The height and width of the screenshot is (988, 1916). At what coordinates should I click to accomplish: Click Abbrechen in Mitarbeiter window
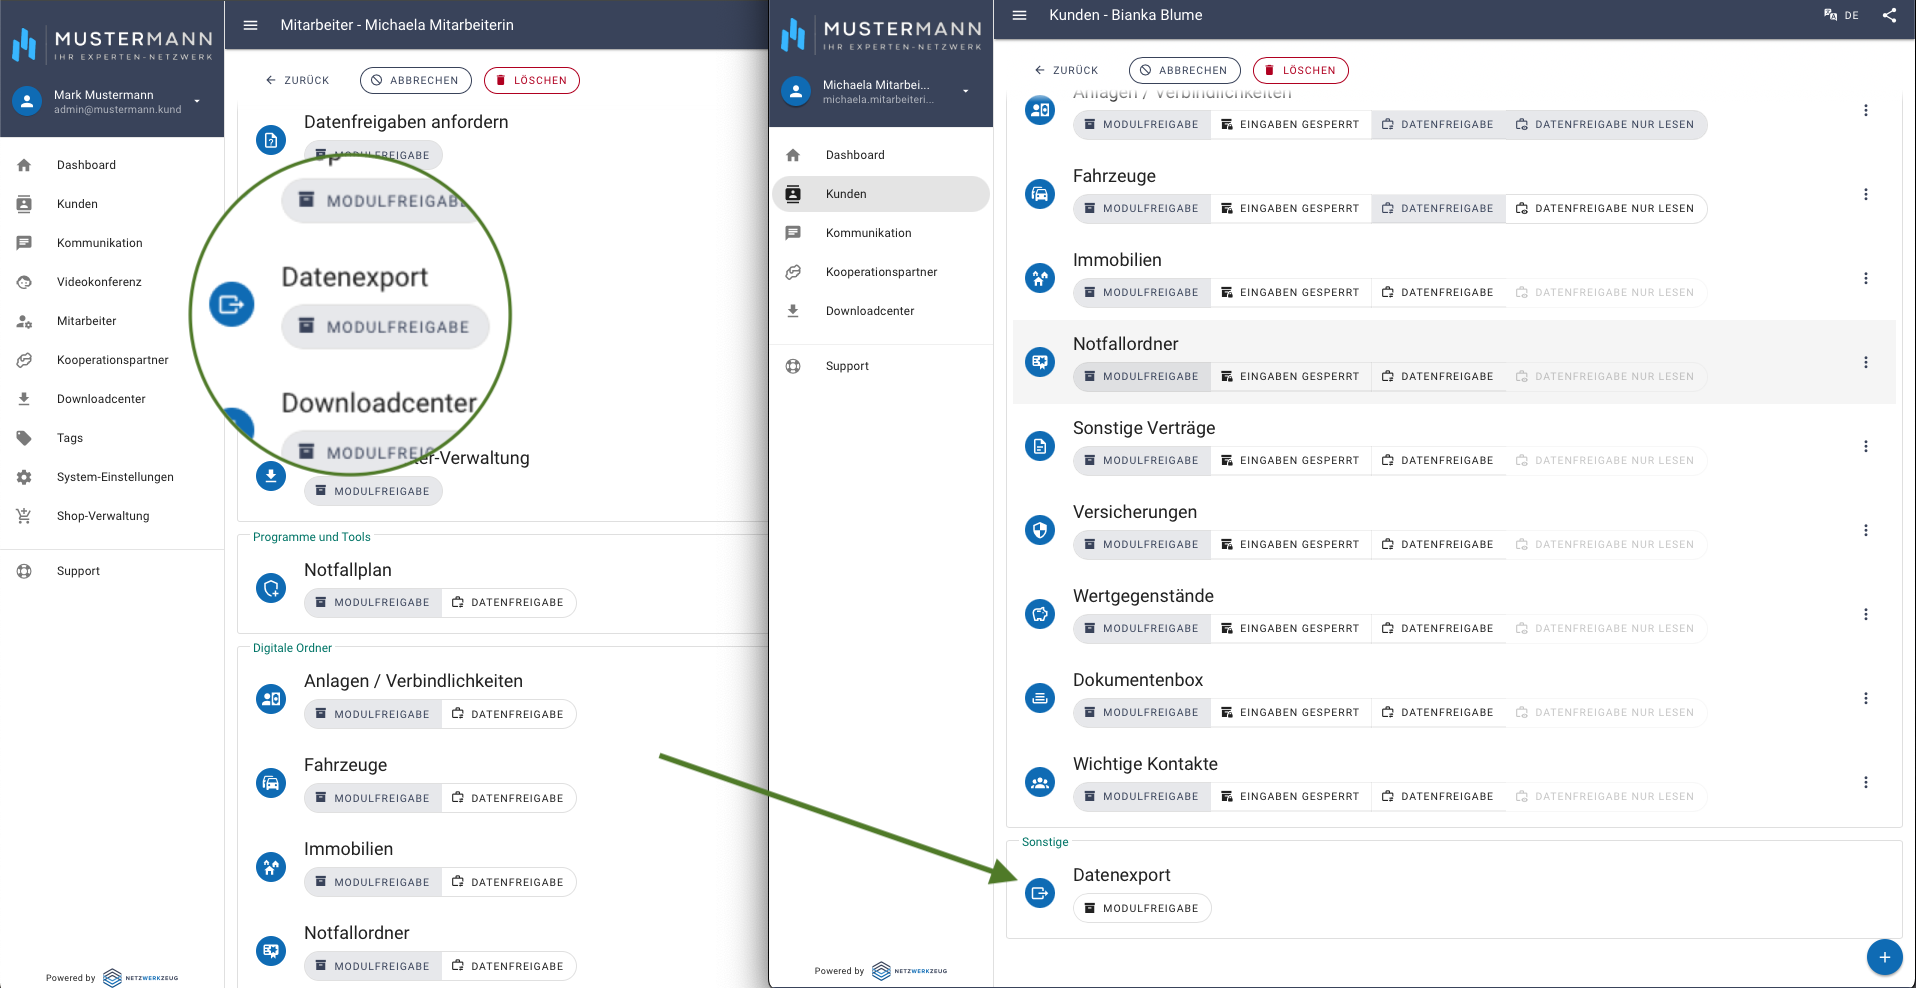click(415, 80)
